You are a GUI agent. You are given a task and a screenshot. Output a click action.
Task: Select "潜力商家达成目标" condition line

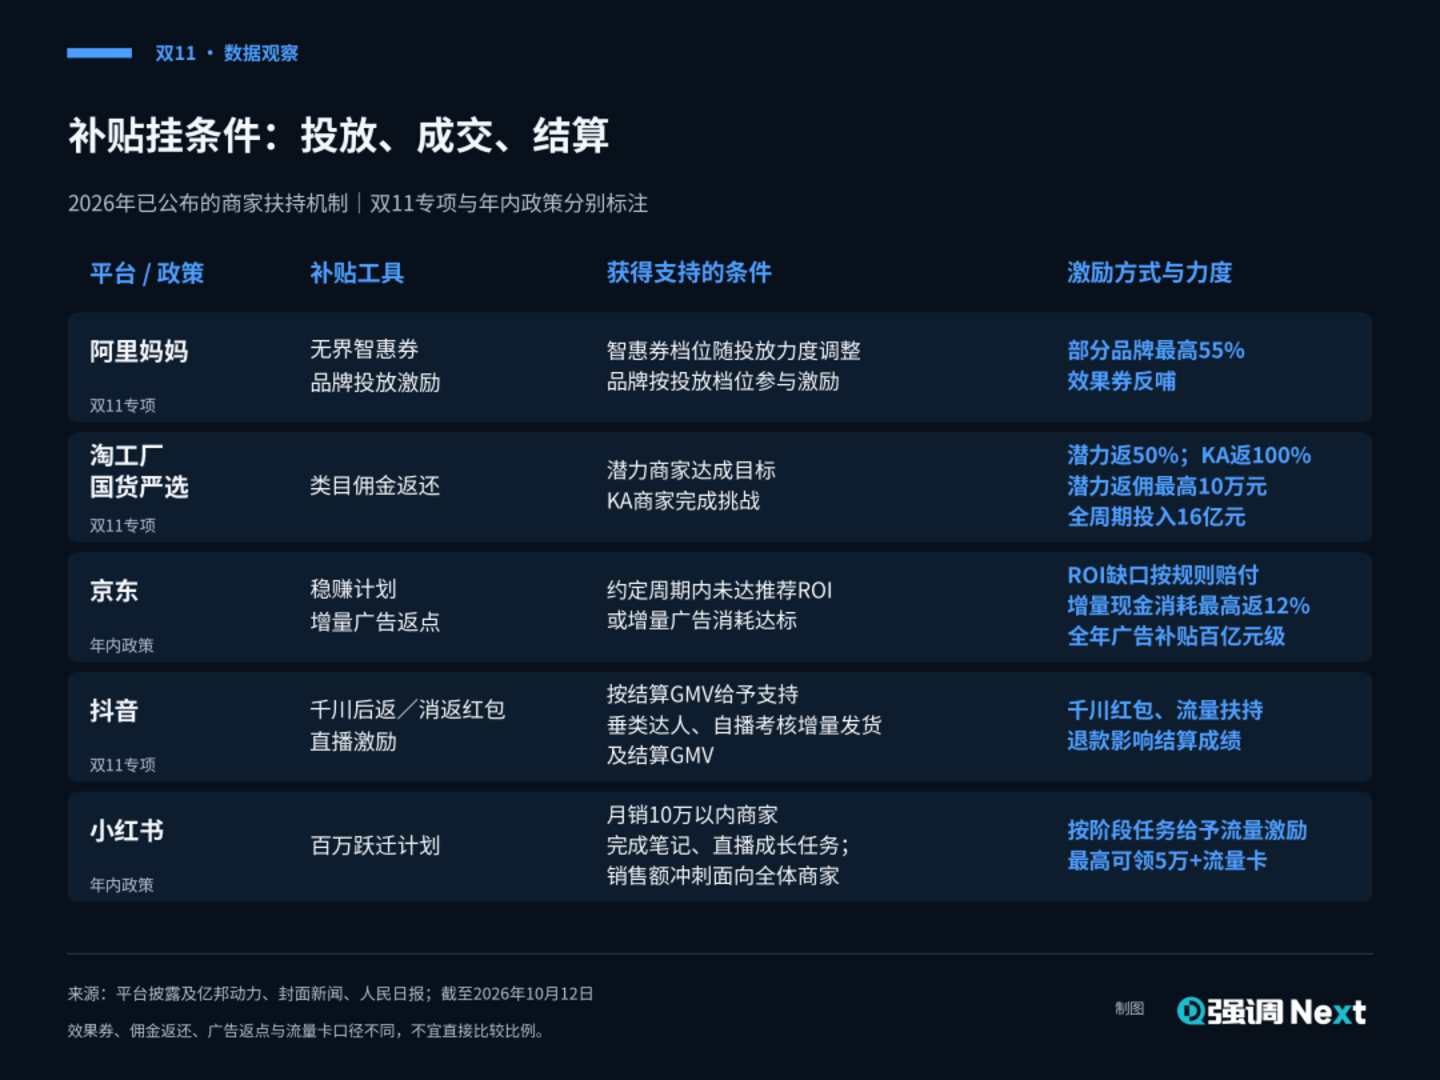[691, 470]
